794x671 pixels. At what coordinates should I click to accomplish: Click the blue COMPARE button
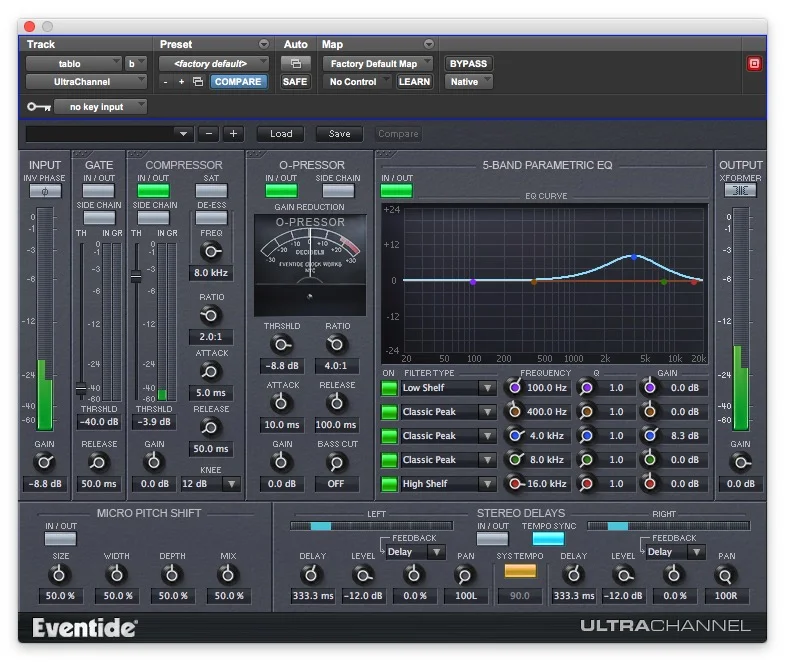pos(238,82)
